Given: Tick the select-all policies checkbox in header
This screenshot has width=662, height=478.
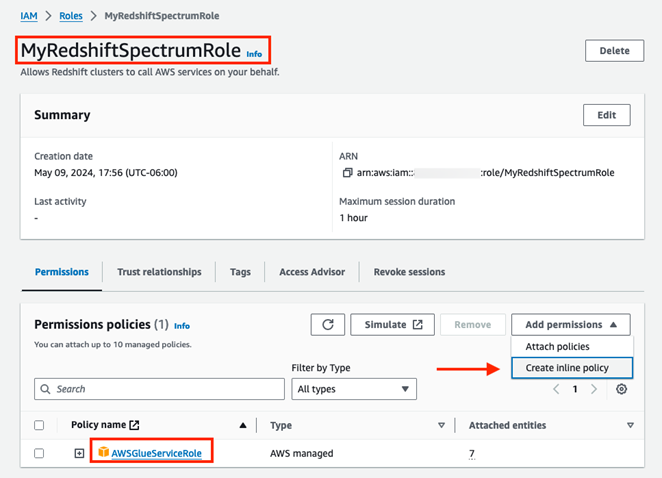Looking at the screenshot, I should click(39, 425).
